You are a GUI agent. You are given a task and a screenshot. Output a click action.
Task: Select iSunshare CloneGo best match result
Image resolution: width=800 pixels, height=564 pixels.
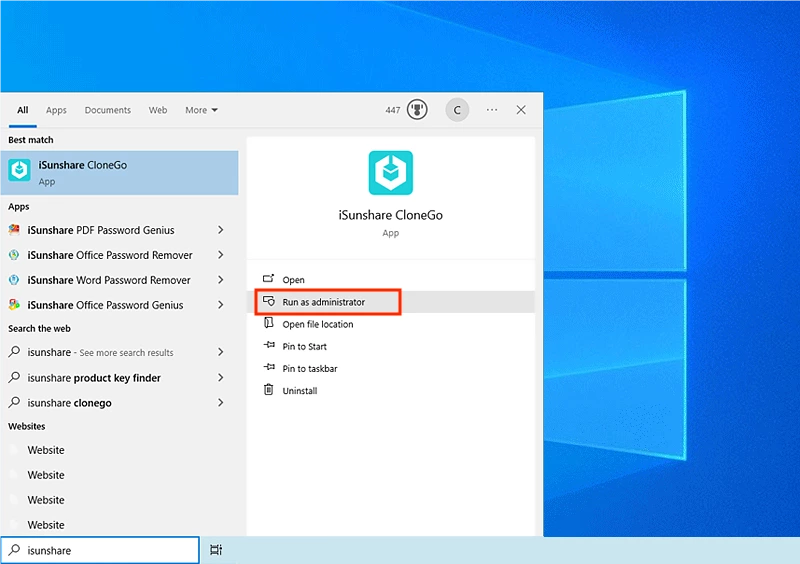[119, 173]
